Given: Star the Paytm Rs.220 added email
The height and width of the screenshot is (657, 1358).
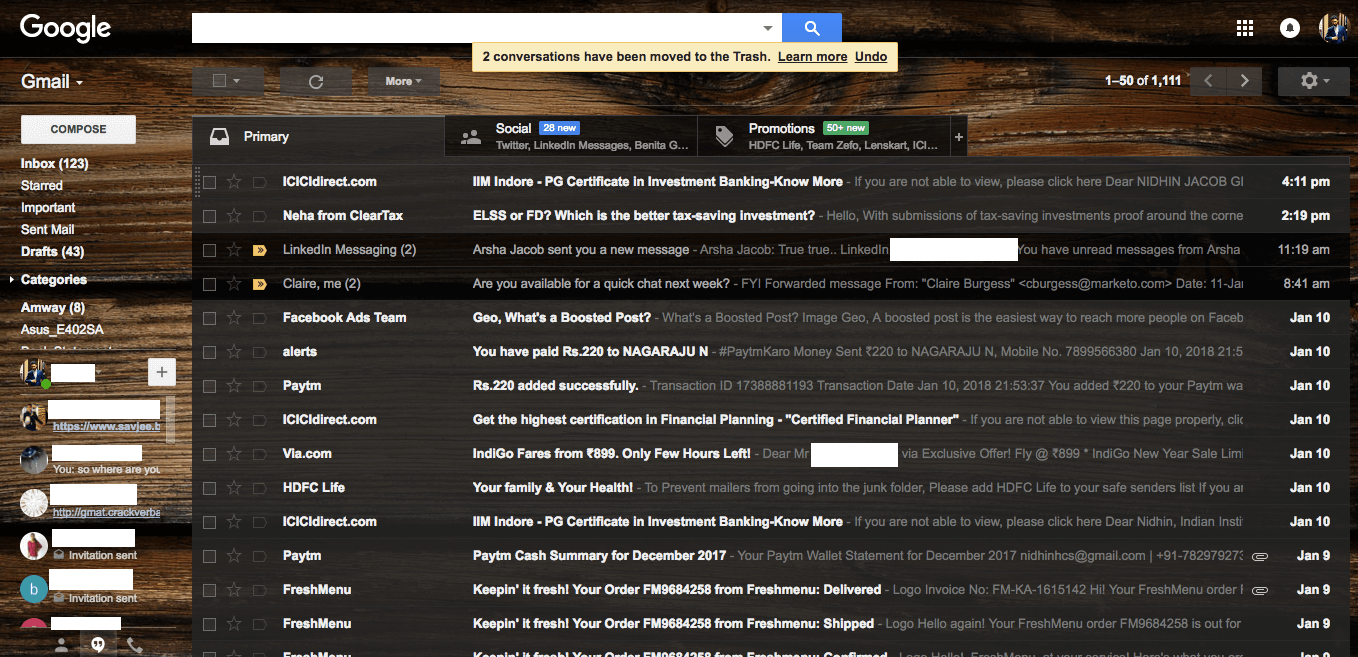Looking at the screenshot, I should click(x=234, y=386).
